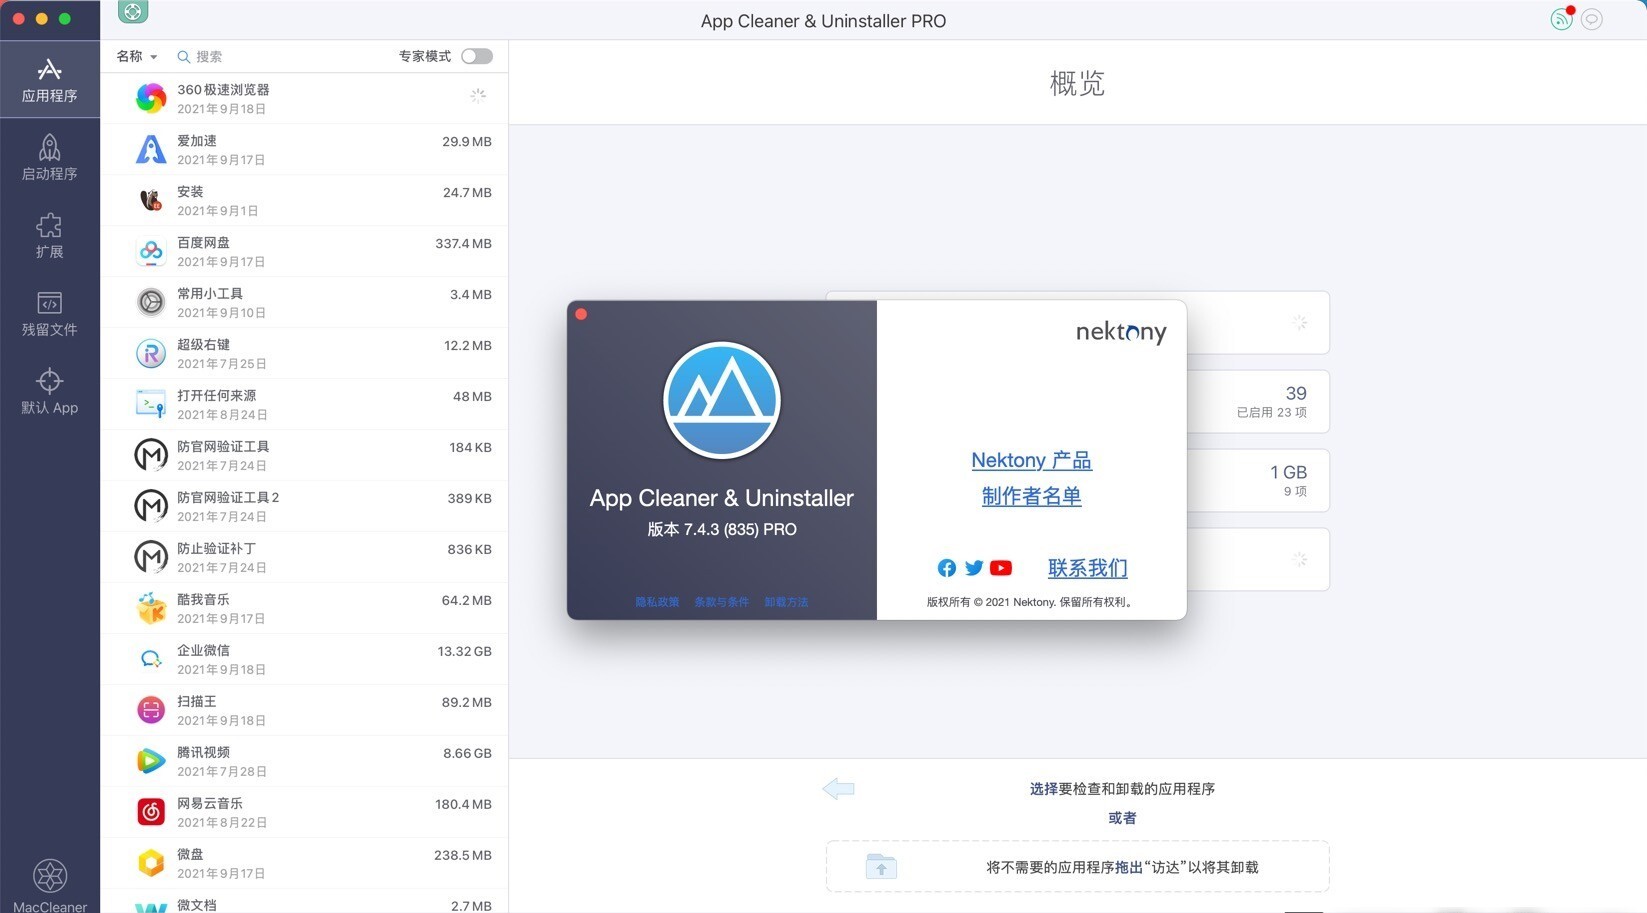Viewport: 1647px width, 913px height.
Task: Click the 2021年8月24日 date under 打开任何来源
Action: pos(222,415)
